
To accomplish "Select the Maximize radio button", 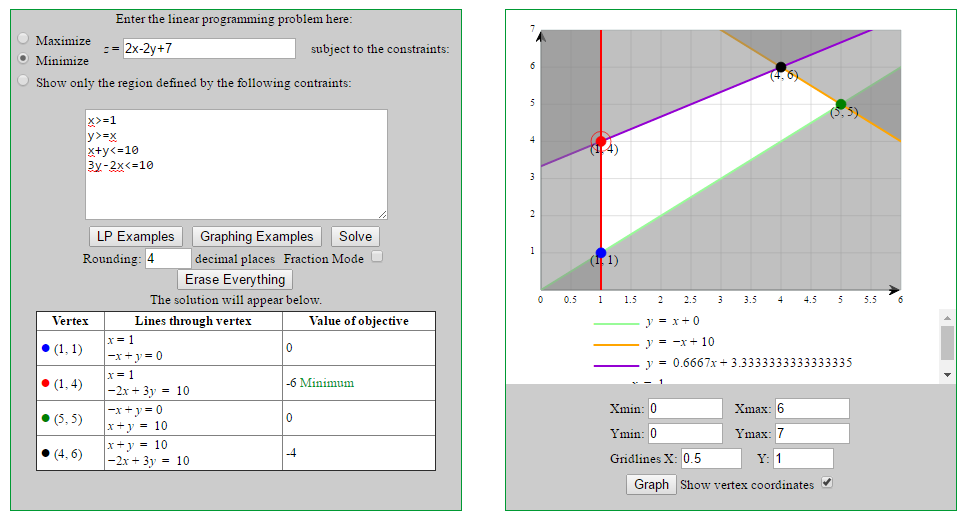I will (x=23, y=39).
